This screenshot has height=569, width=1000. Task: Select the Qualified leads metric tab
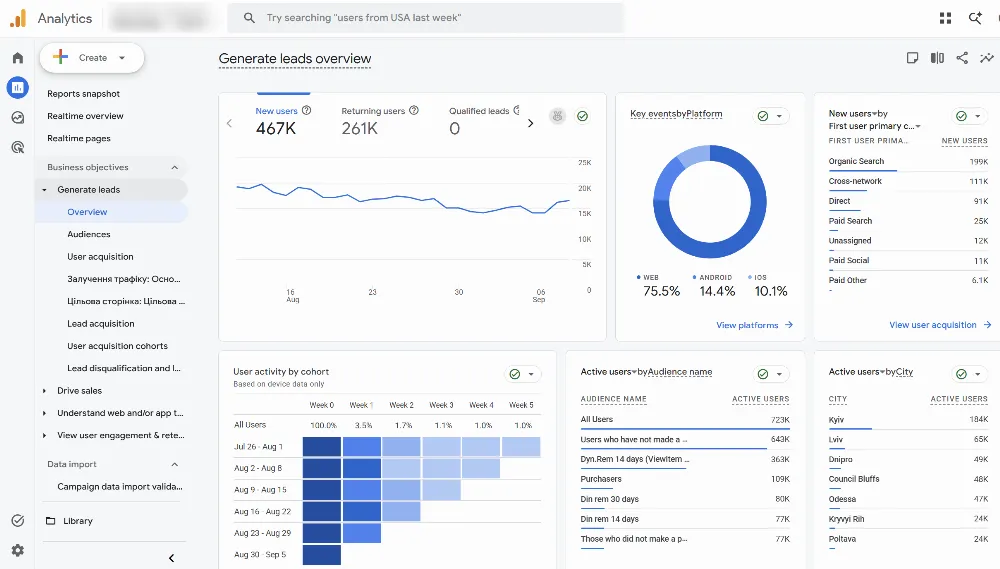(x=484, y=121)
